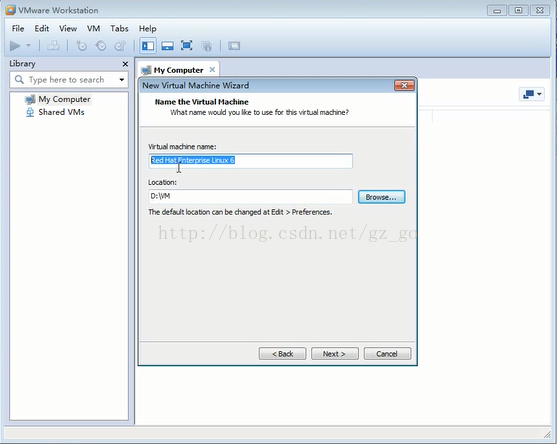Click the Next > button
This screenshot has height=444, width=557.
[334, 354]
